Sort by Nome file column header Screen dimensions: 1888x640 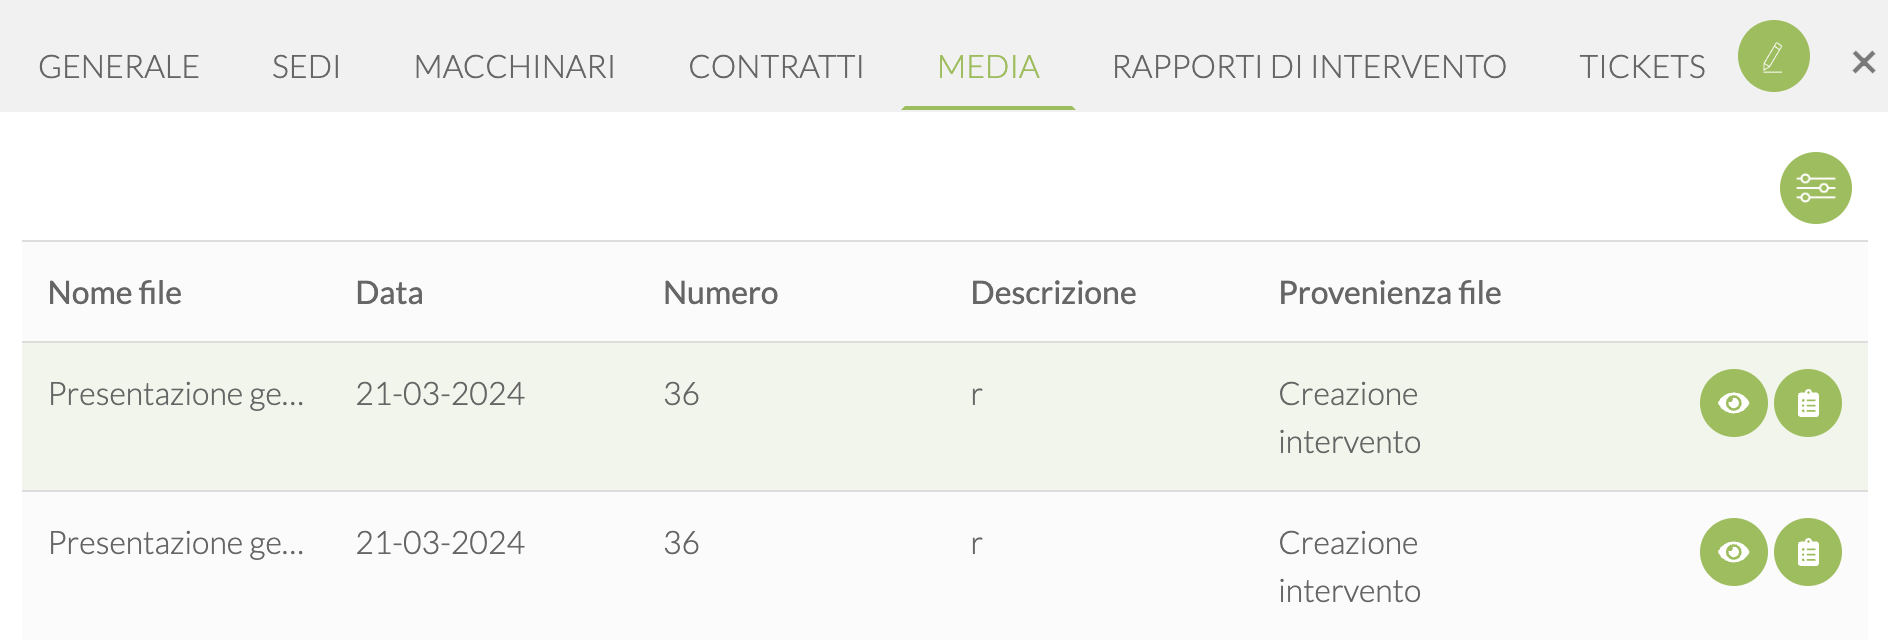pos(115,293)
